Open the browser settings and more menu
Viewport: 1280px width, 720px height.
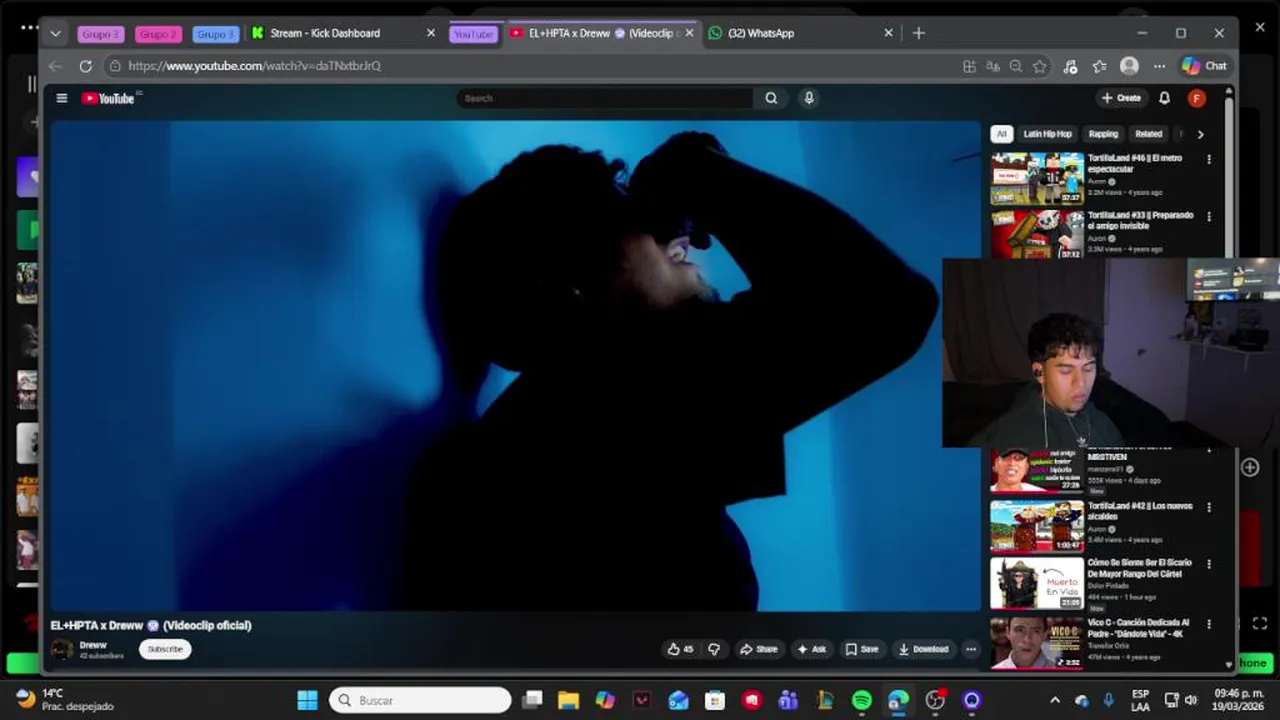click(1159, 66)
